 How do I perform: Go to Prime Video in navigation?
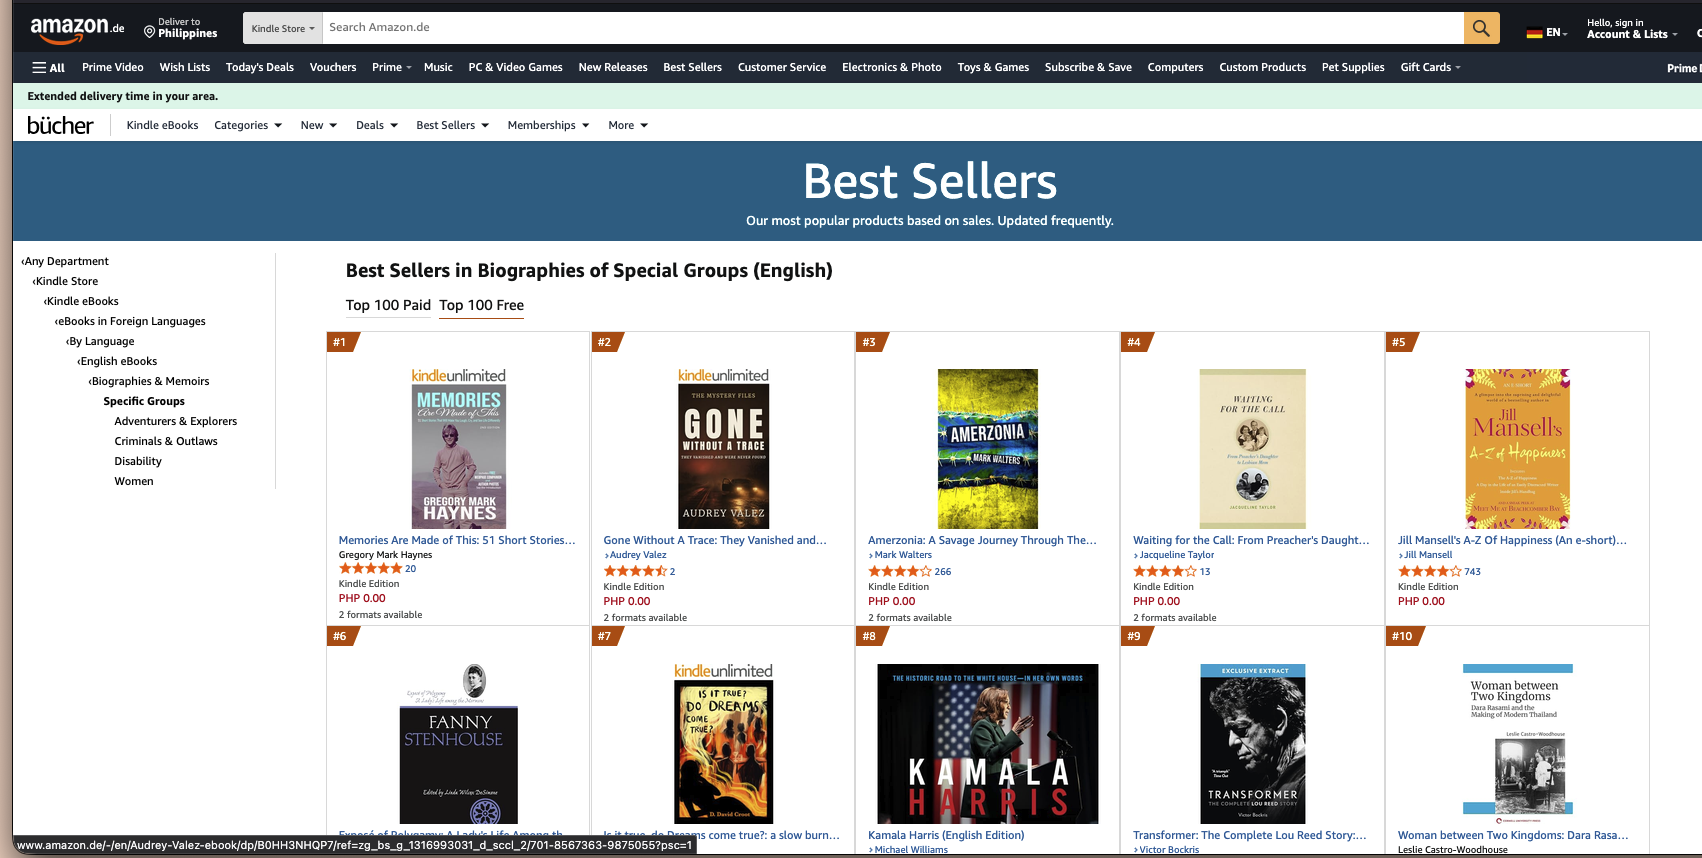point(113,67)
